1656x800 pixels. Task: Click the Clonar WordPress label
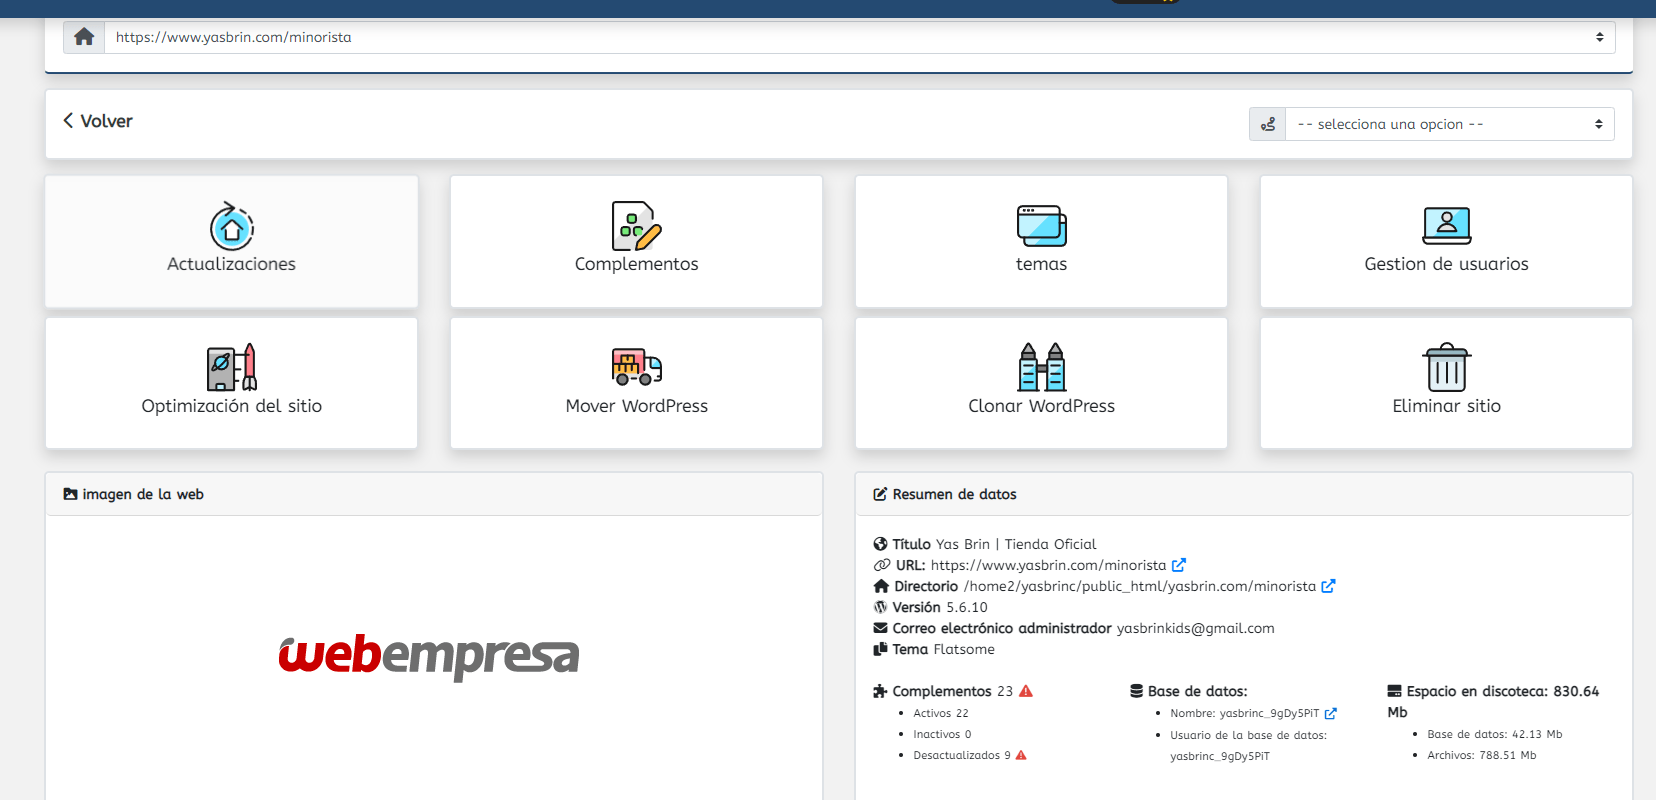(1041, 406)
